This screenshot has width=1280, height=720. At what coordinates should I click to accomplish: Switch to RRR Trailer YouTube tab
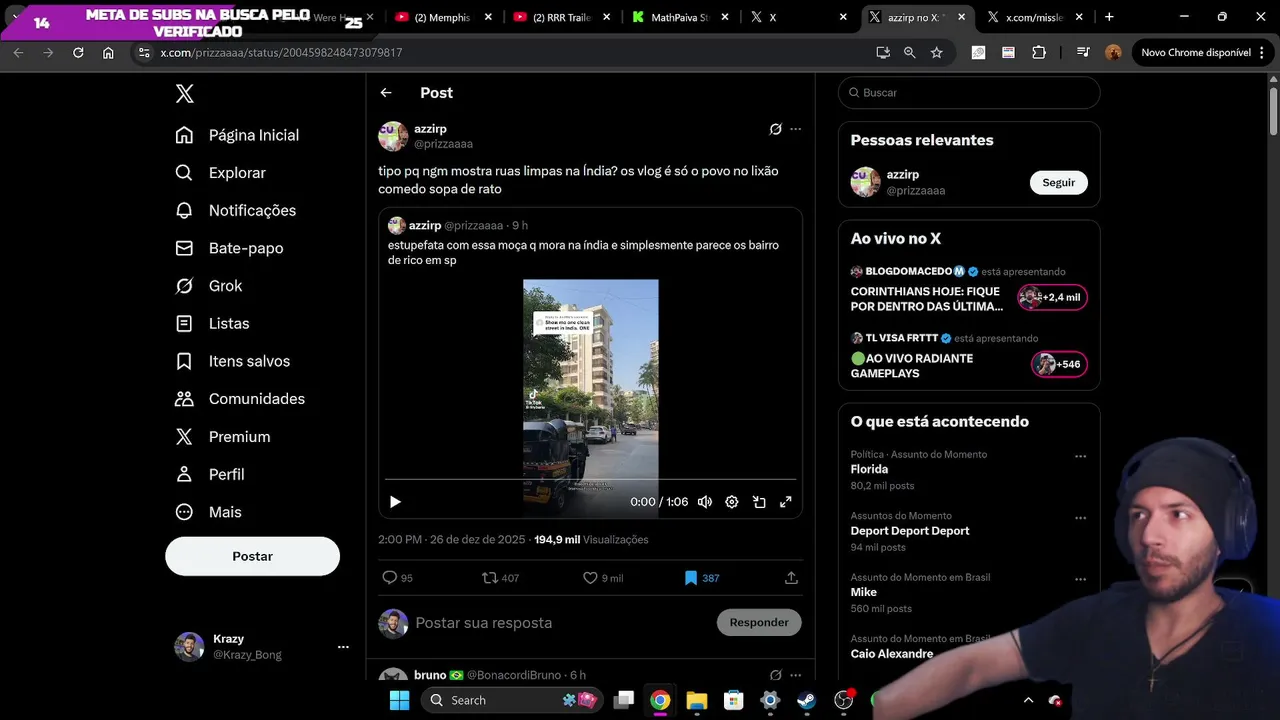(x=560, y=17)
